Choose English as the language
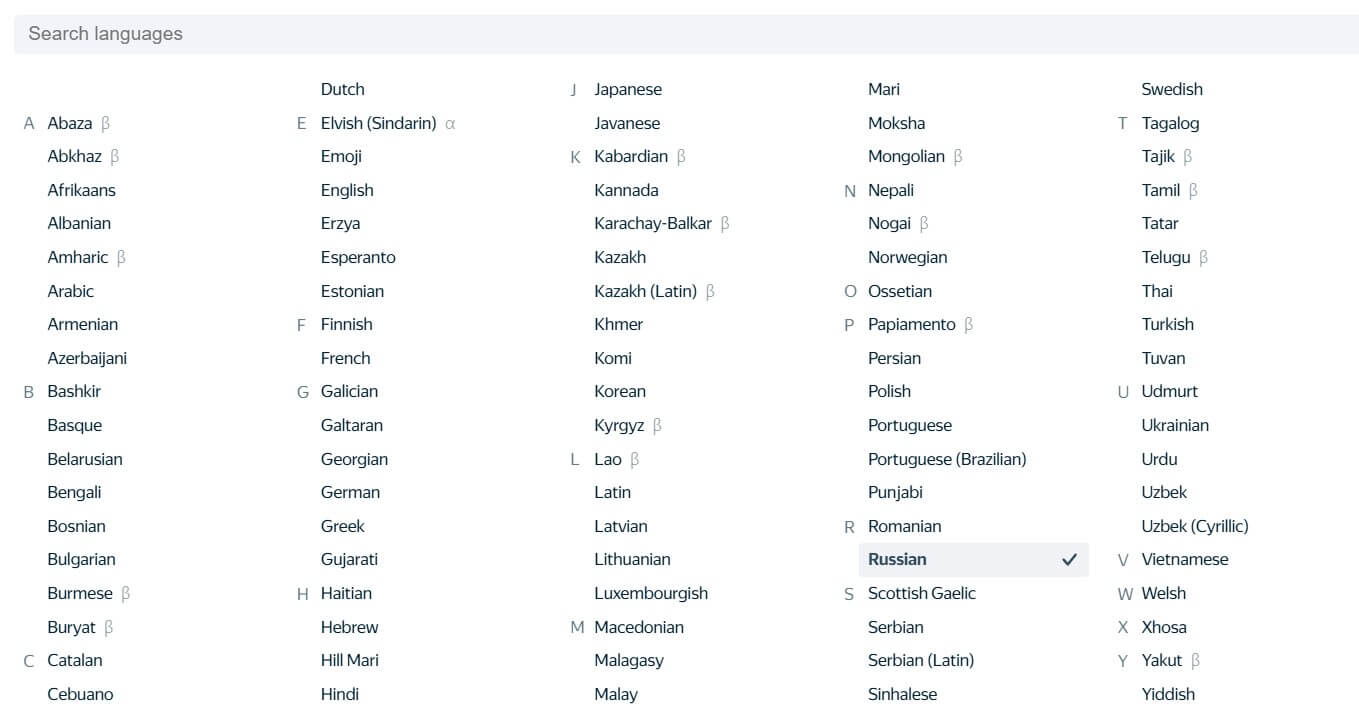 [x=347, y=190]
